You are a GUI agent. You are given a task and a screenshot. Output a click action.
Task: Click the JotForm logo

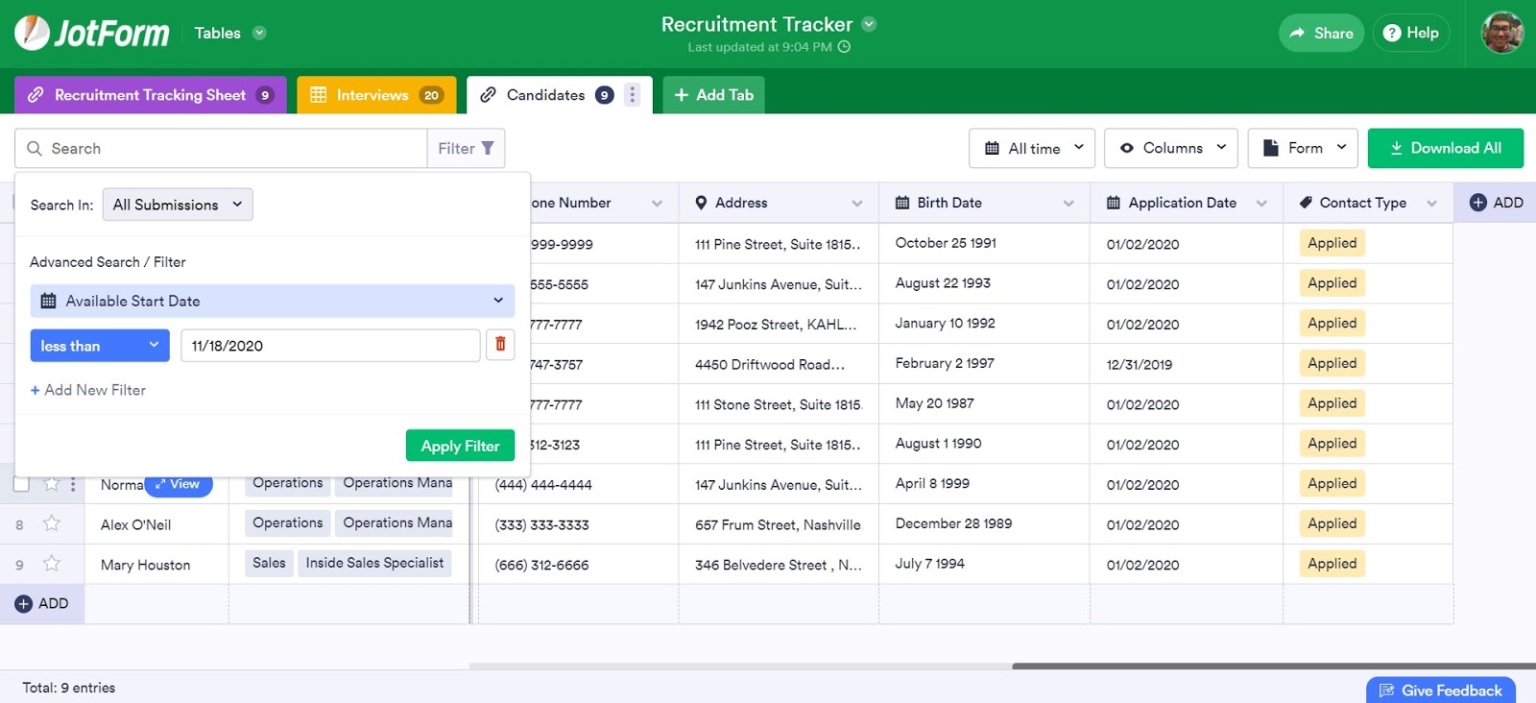coord(91,32)
